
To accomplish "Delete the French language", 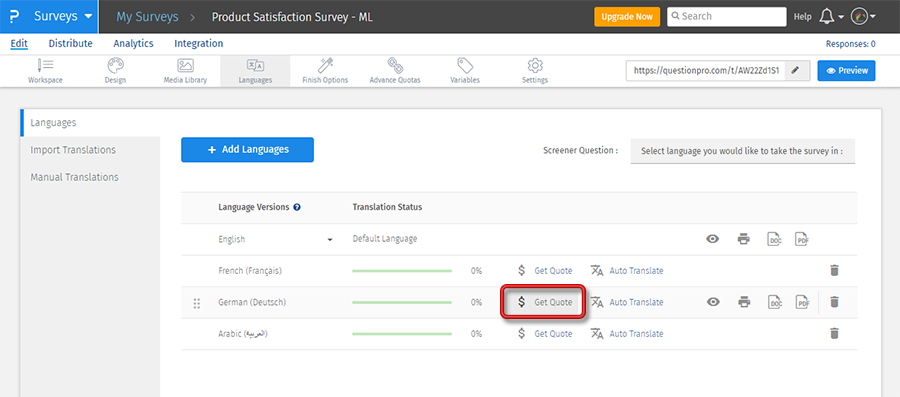I will coord(835,270).
